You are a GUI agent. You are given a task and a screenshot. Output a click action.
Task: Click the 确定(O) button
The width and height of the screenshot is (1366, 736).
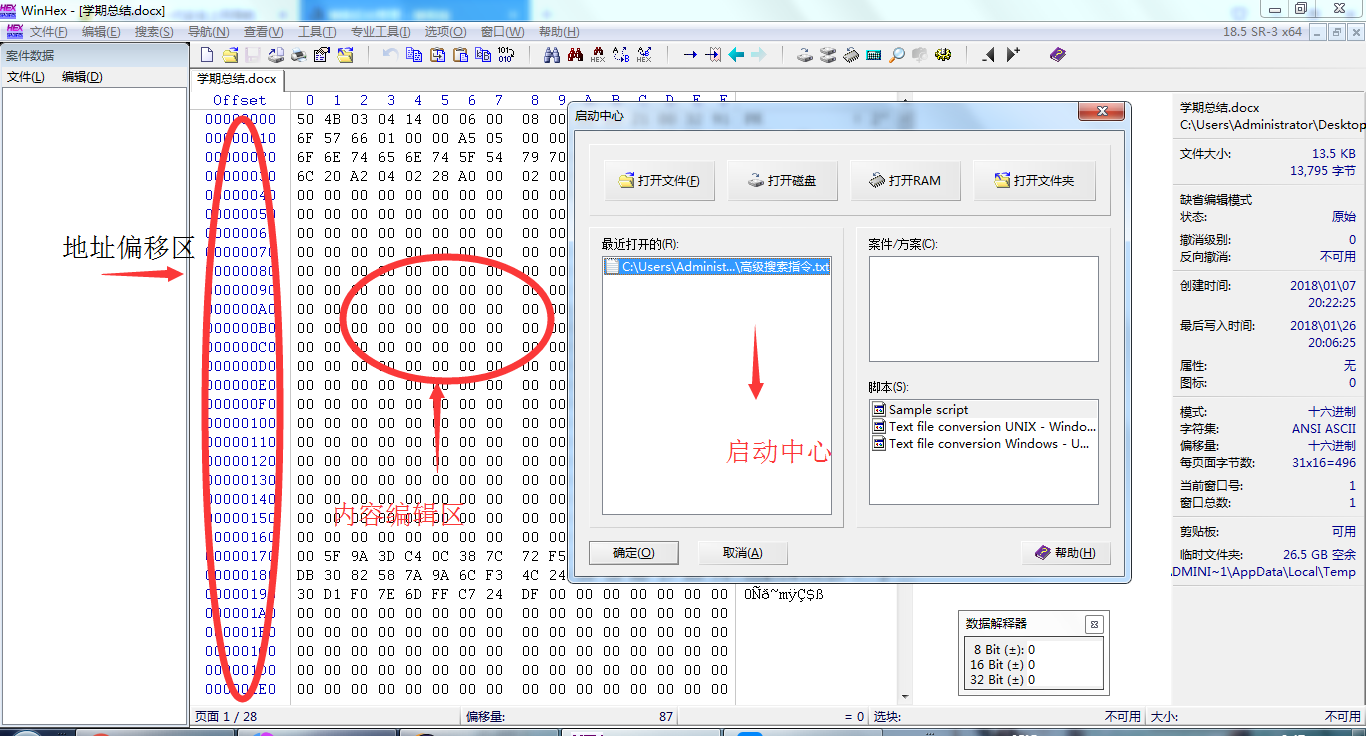point(634,553)
